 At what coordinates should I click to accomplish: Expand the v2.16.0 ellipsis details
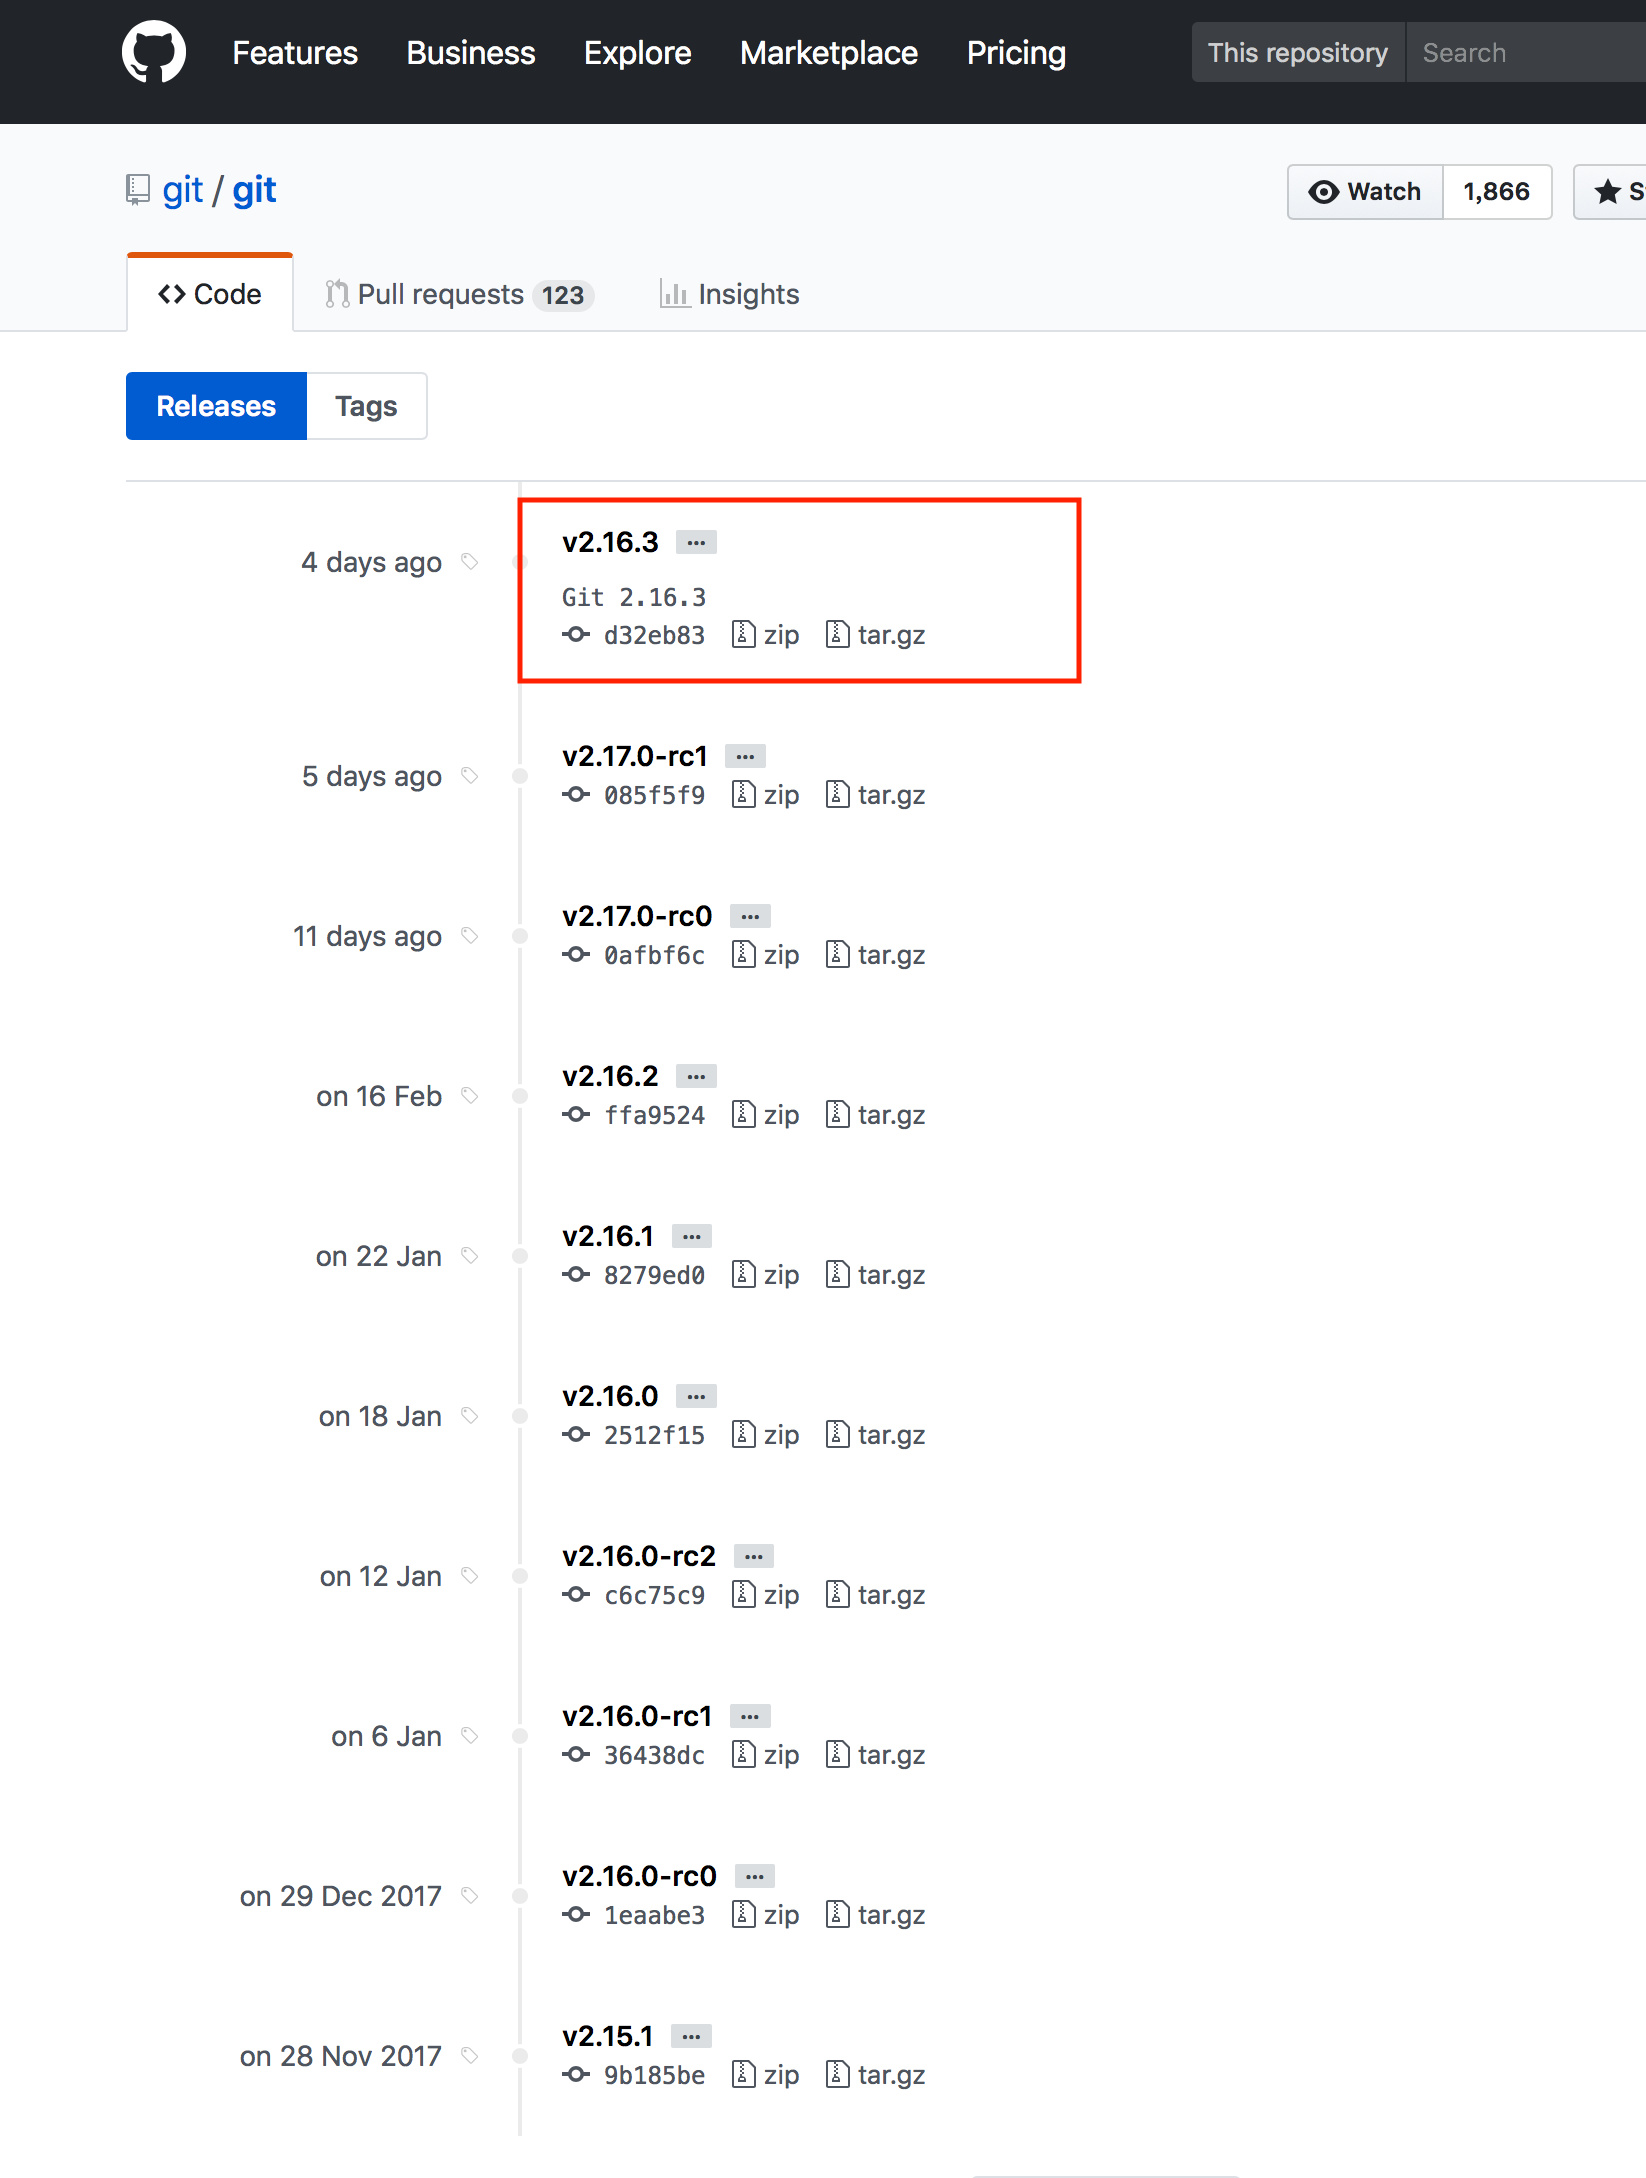pyautogui.click(x=696, y=1396)
